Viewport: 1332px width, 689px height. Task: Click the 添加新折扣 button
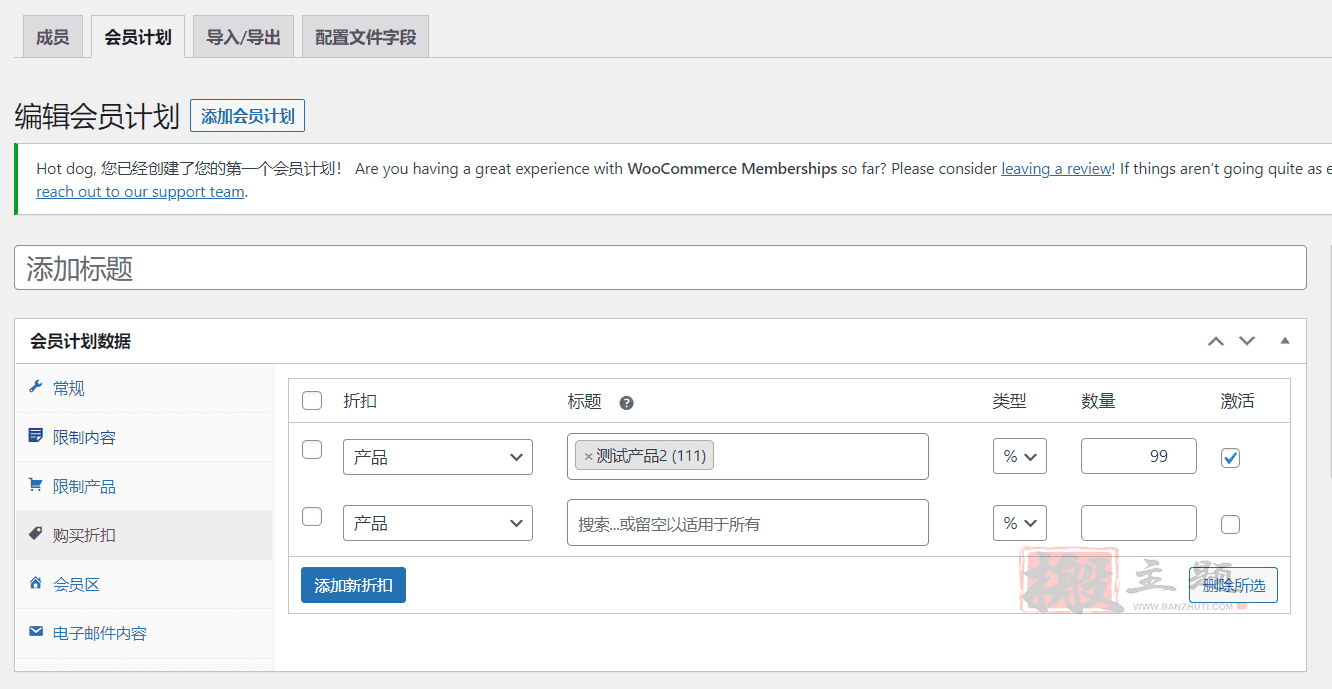pyautogui.click(x=353, y=585)
